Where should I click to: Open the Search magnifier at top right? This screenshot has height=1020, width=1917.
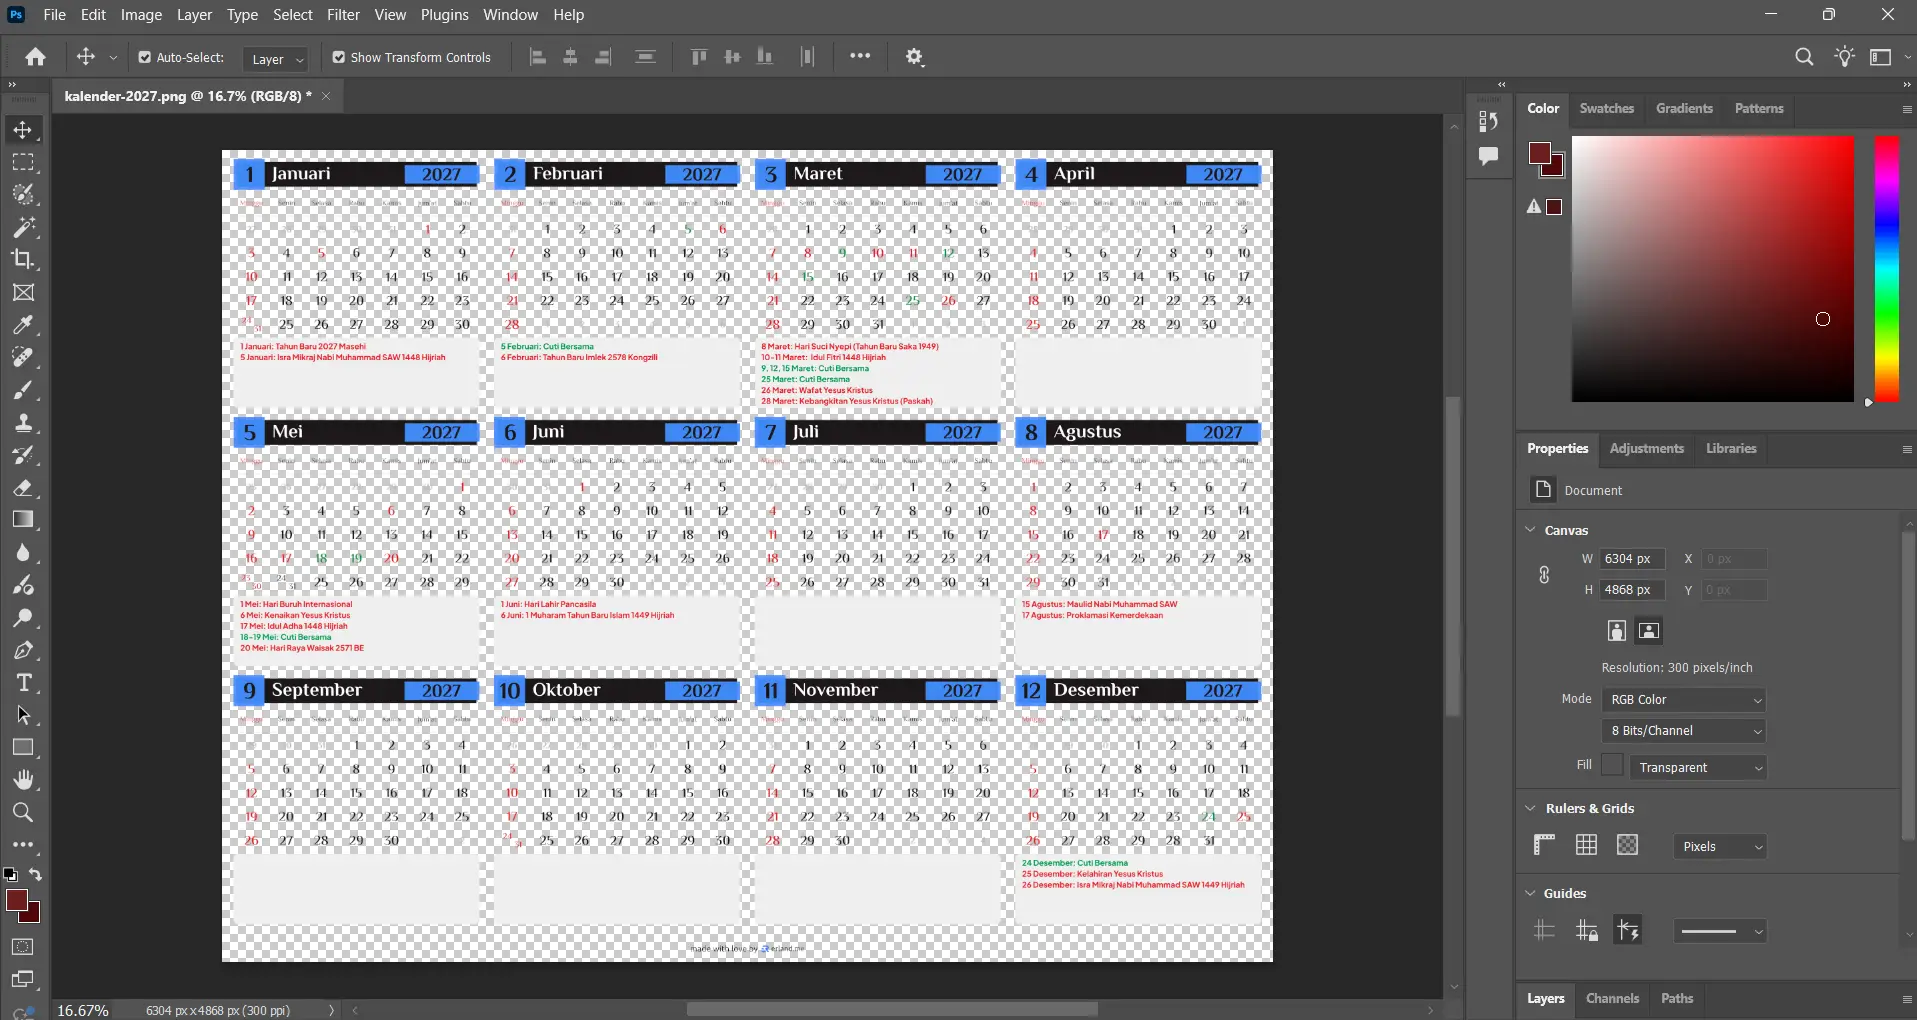click(1804, 57)
